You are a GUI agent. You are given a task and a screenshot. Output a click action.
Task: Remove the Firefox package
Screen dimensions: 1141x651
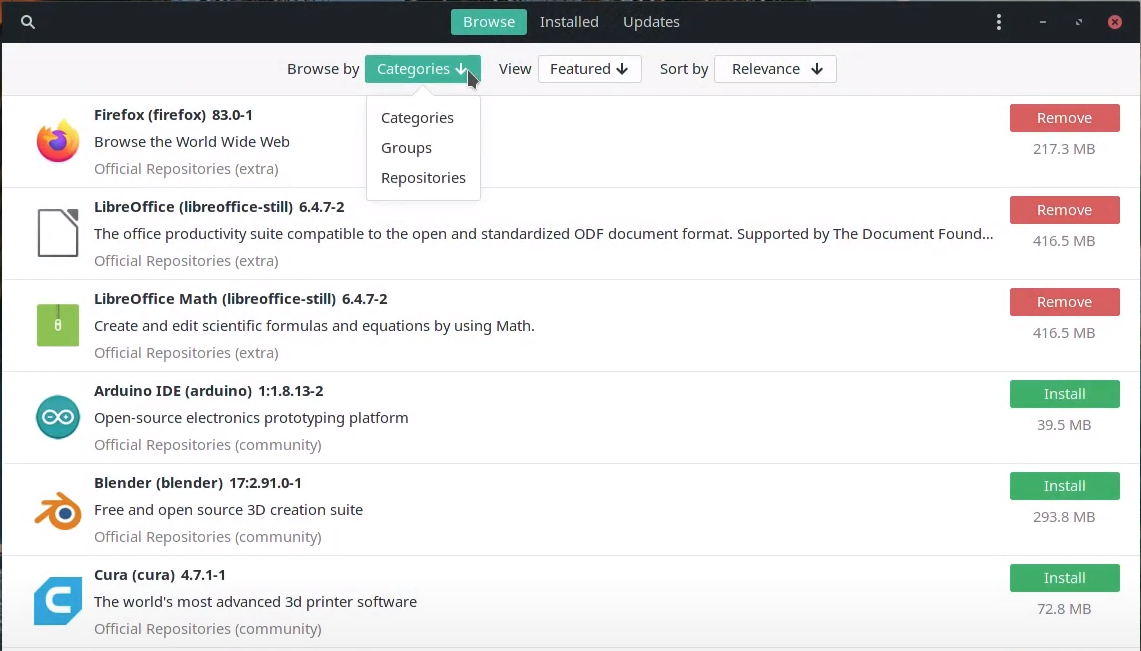pyautogui.click(x=1065, y=118)
